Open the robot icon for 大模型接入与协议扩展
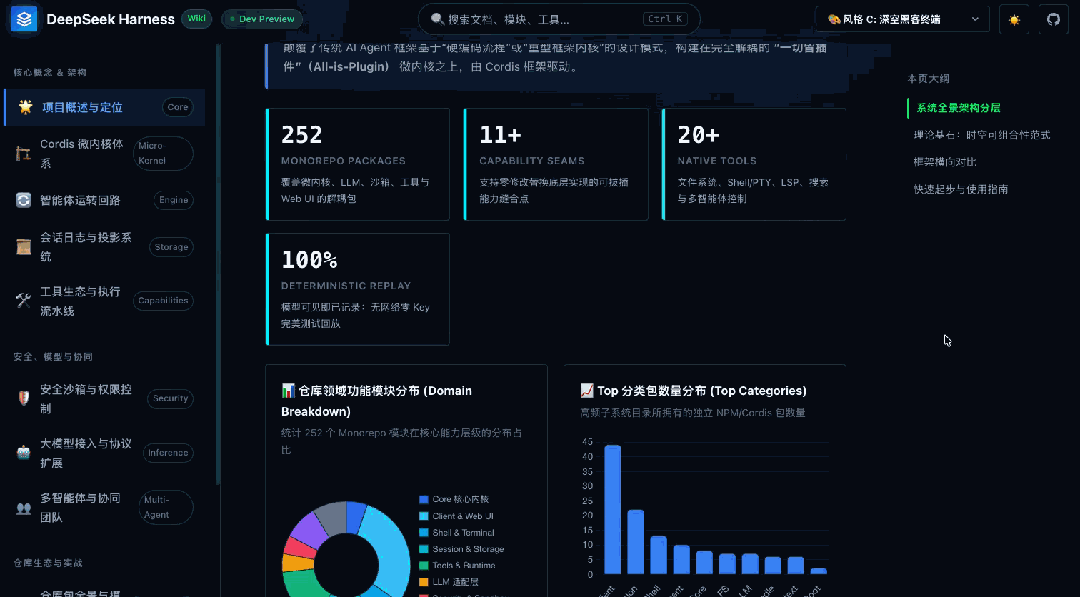 (23, 452)
